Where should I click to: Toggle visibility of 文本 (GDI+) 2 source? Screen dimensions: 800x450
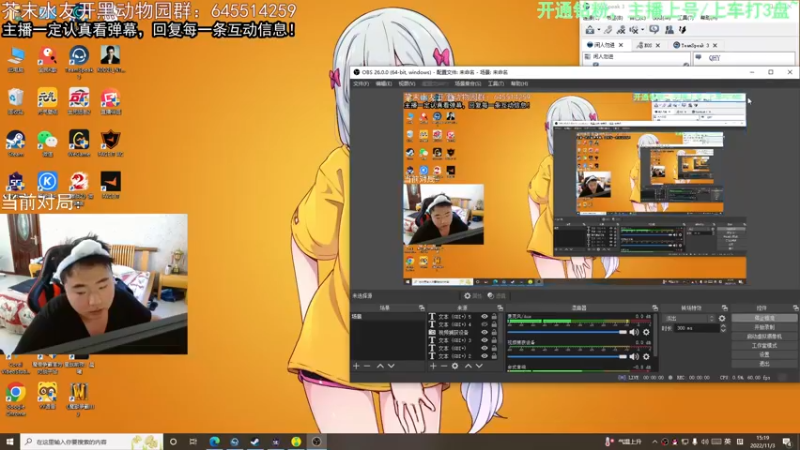(x=484, y=356)
